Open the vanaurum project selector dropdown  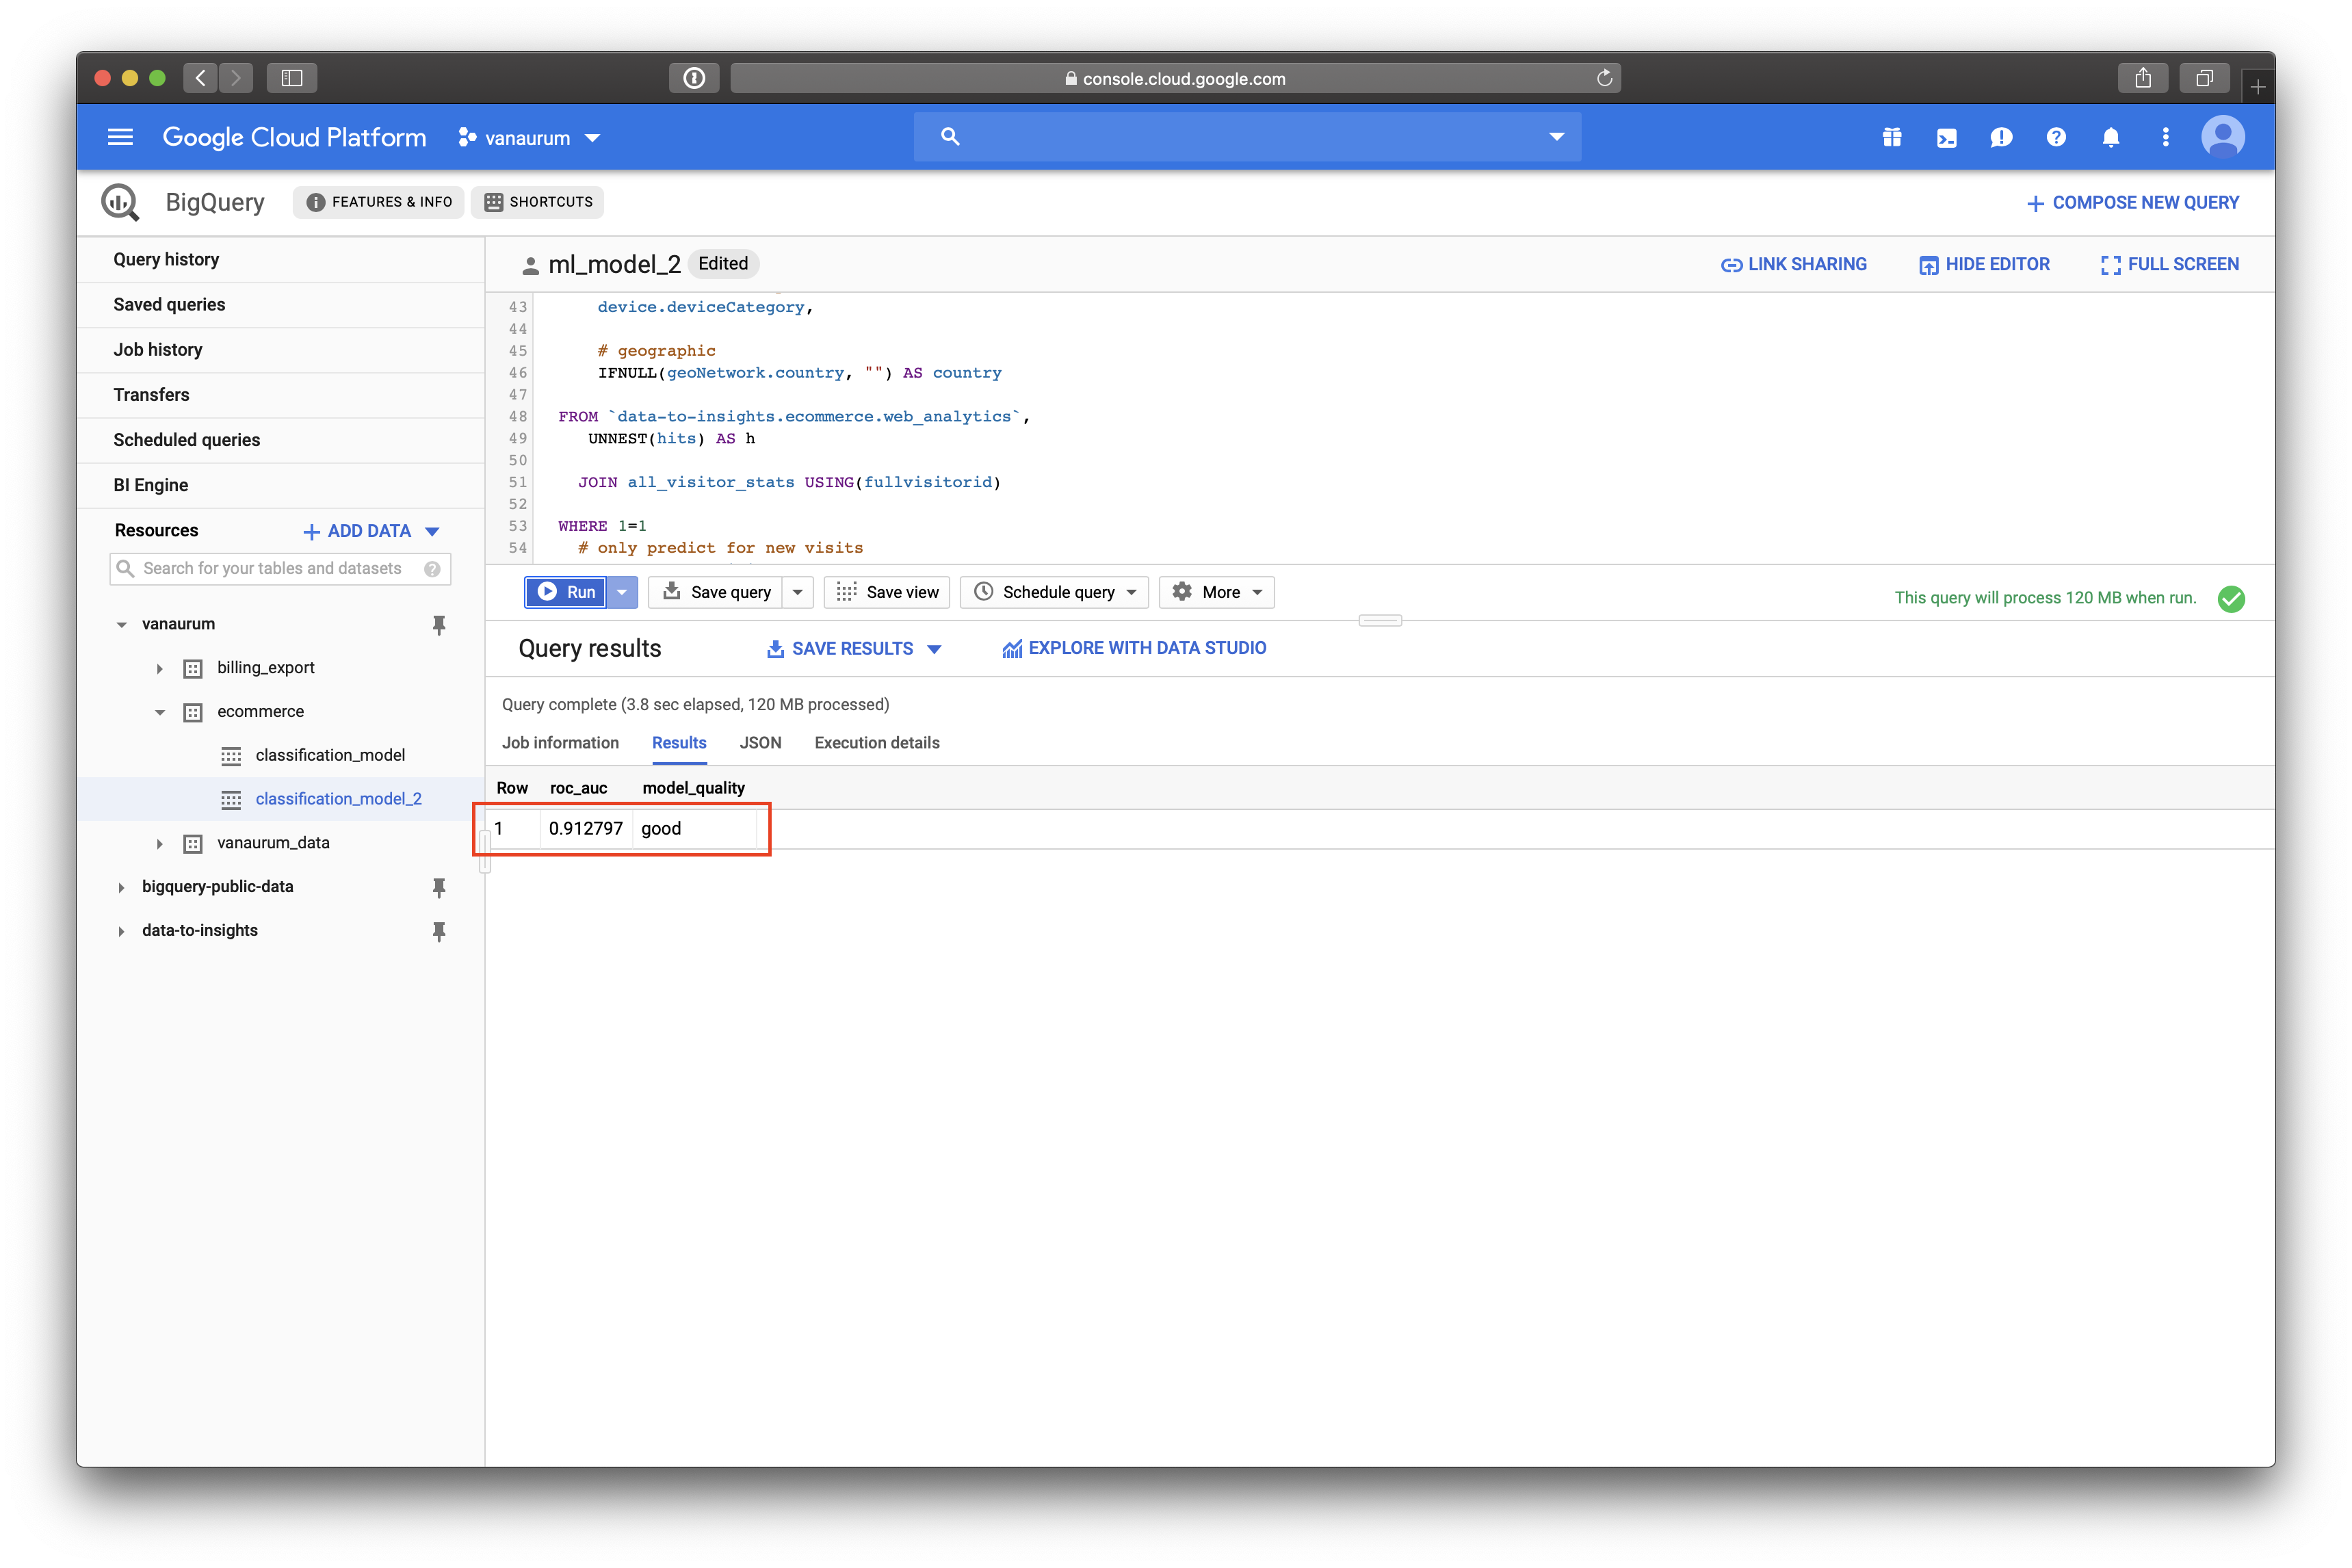pos(529,138)
